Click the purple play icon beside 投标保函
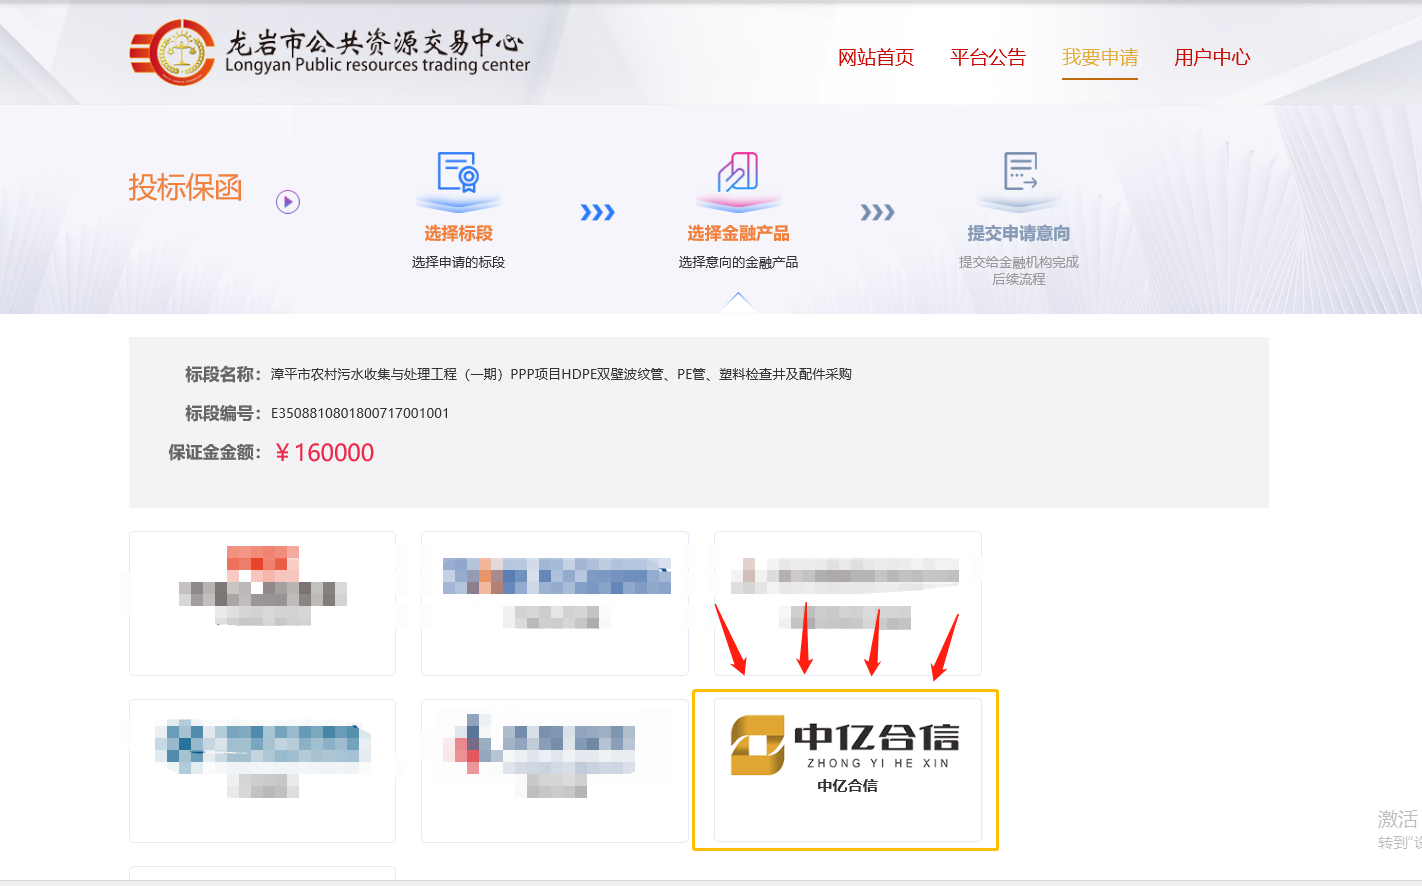 288,202
